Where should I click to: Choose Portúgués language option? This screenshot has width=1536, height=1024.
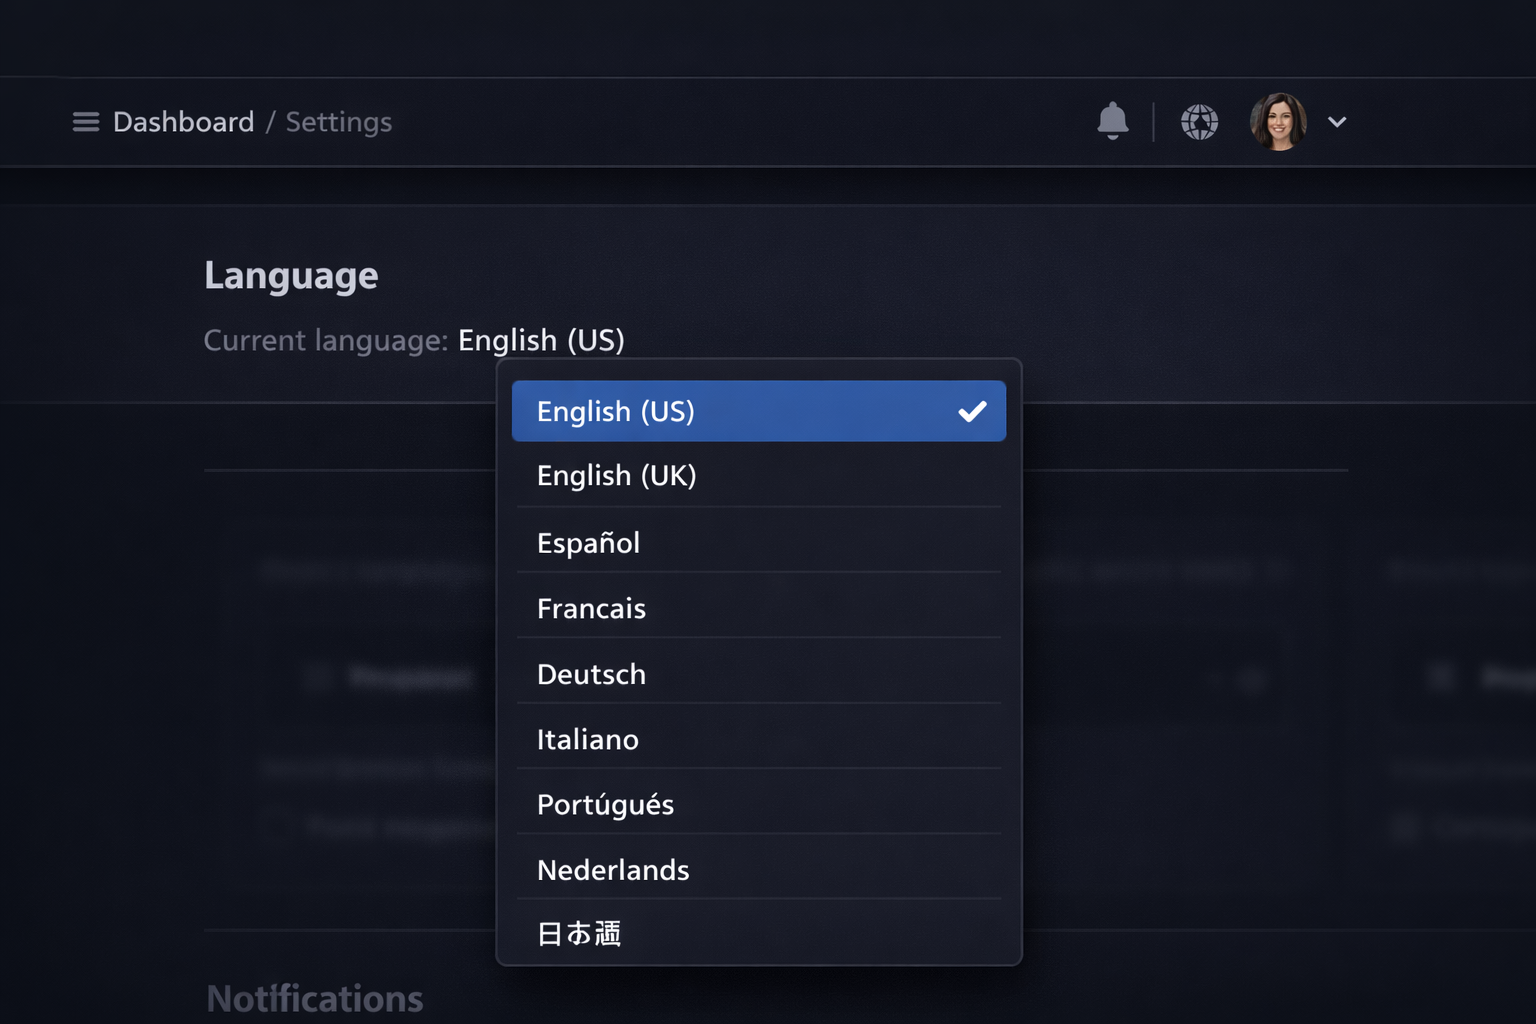(x=605, y=805)
